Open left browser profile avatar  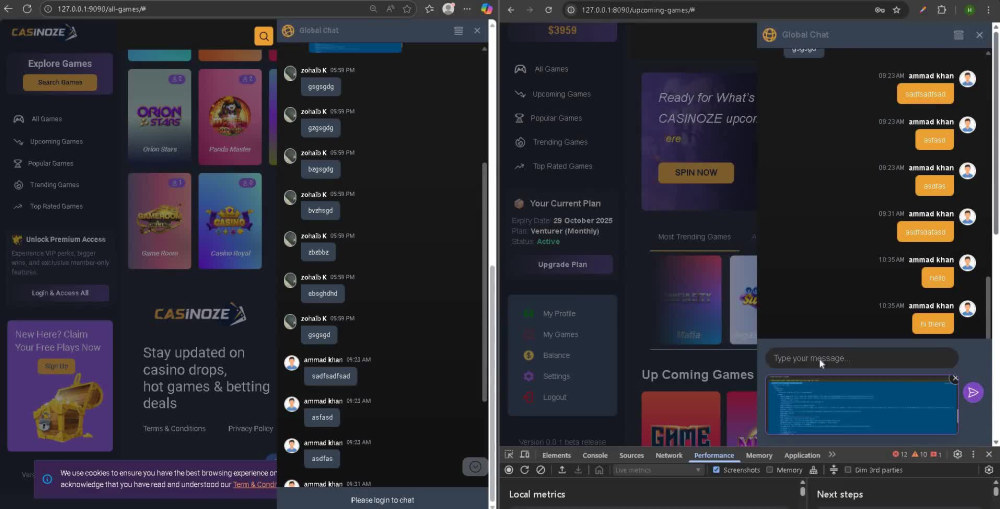click(448, 9)
